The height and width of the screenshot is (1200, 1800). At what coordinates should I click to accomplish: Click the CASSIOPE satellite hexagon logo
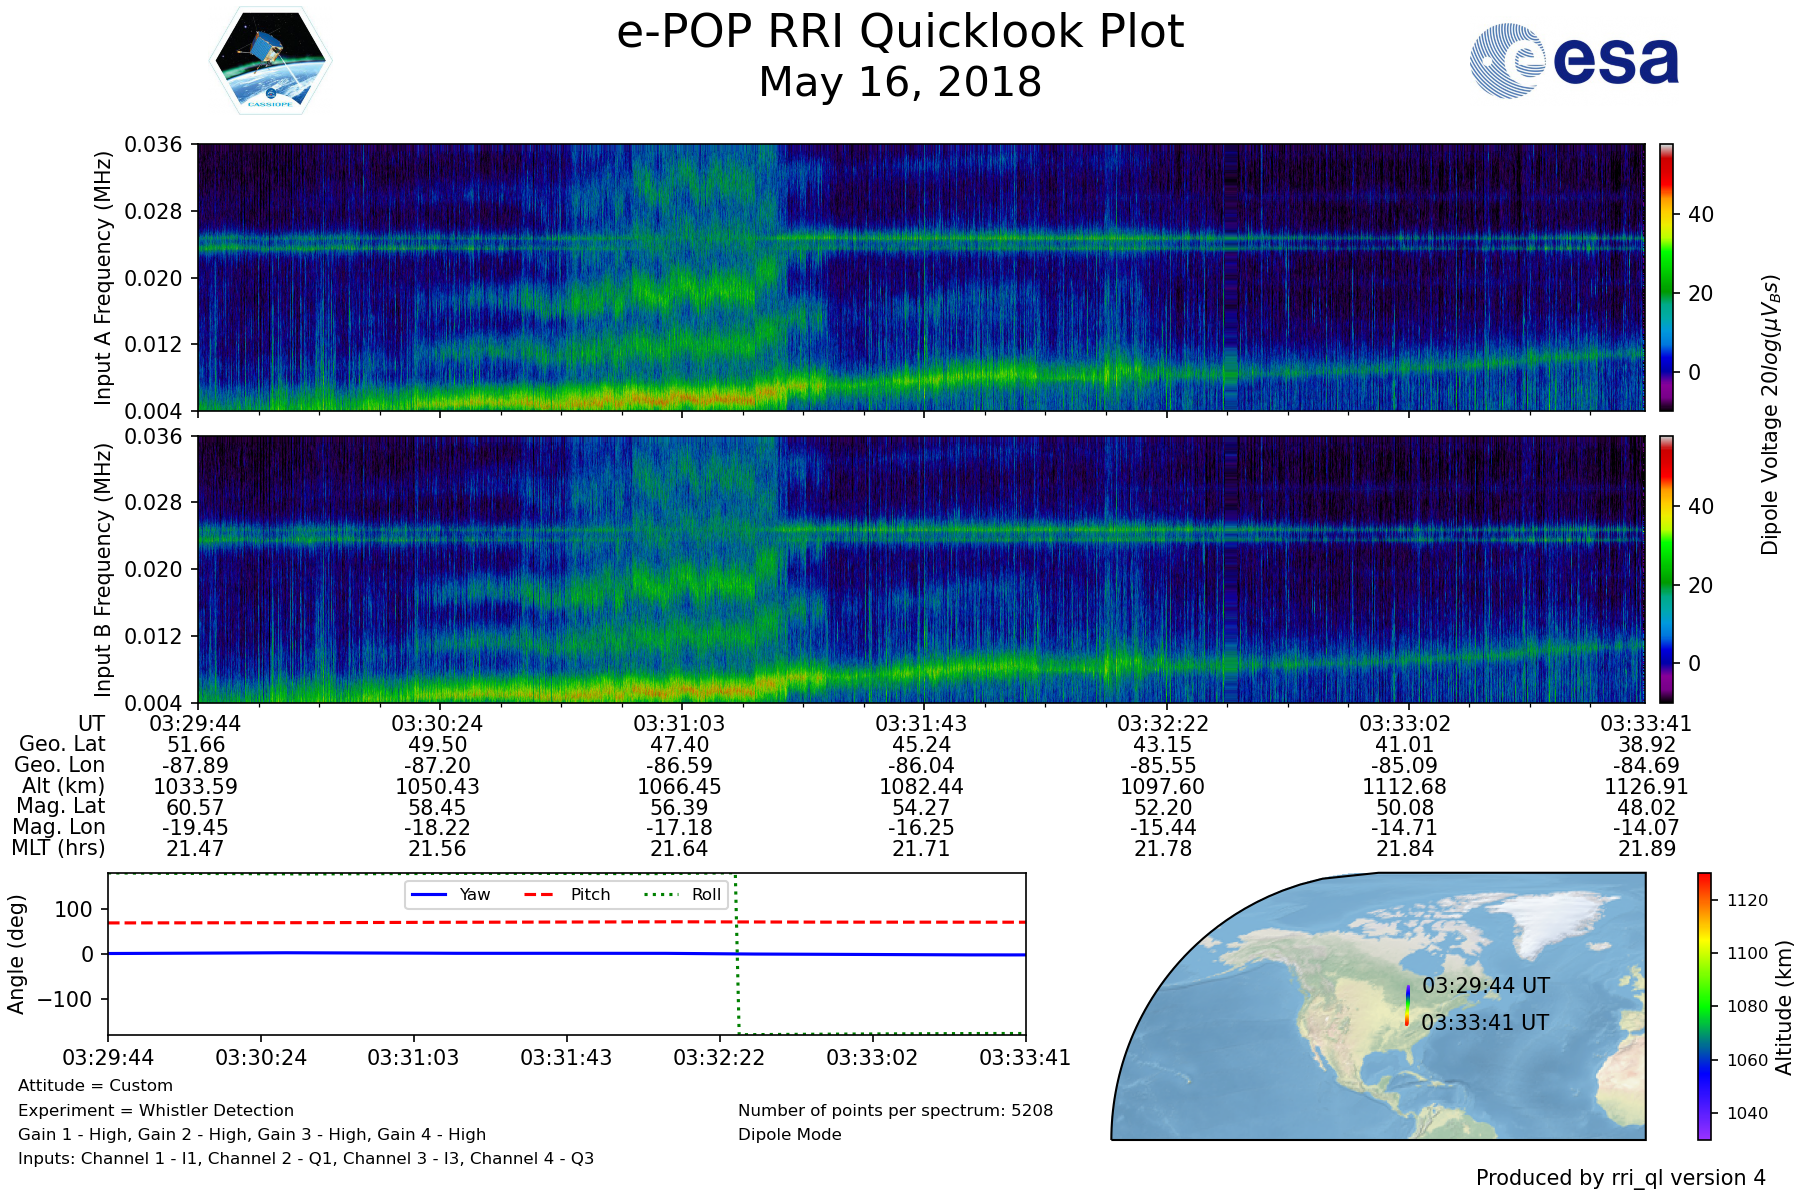(x=270, y=61)
